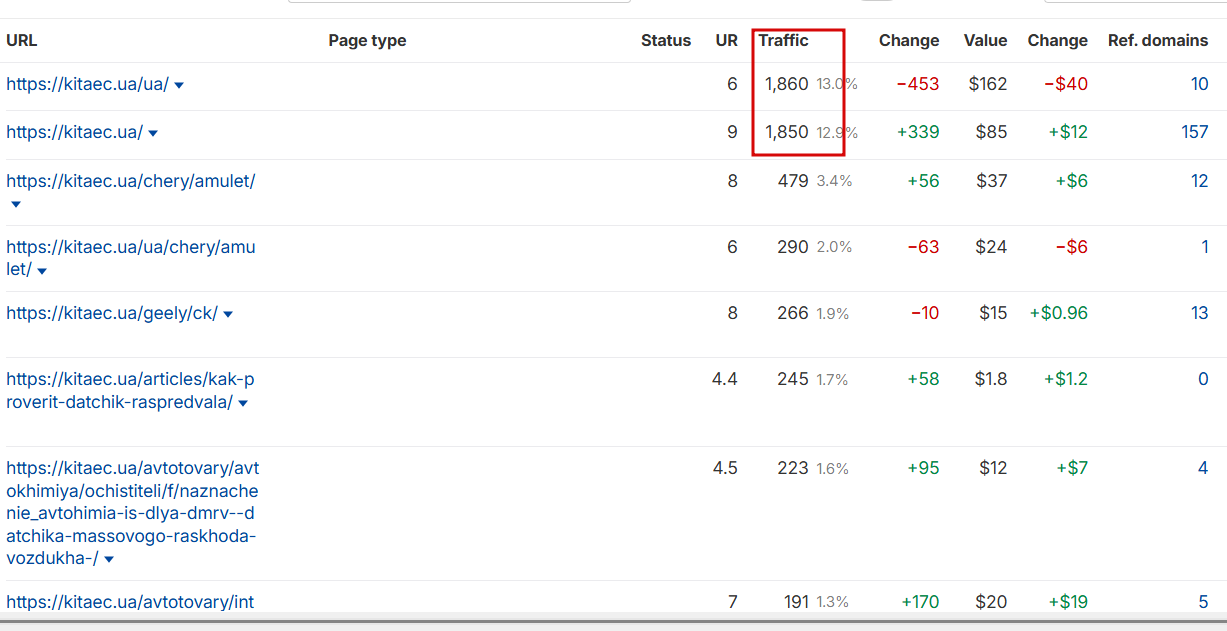Open the https://kitaec.ua/ homepage link
The height and width of the screenshot is (631, 1227).
click(74, 132)
